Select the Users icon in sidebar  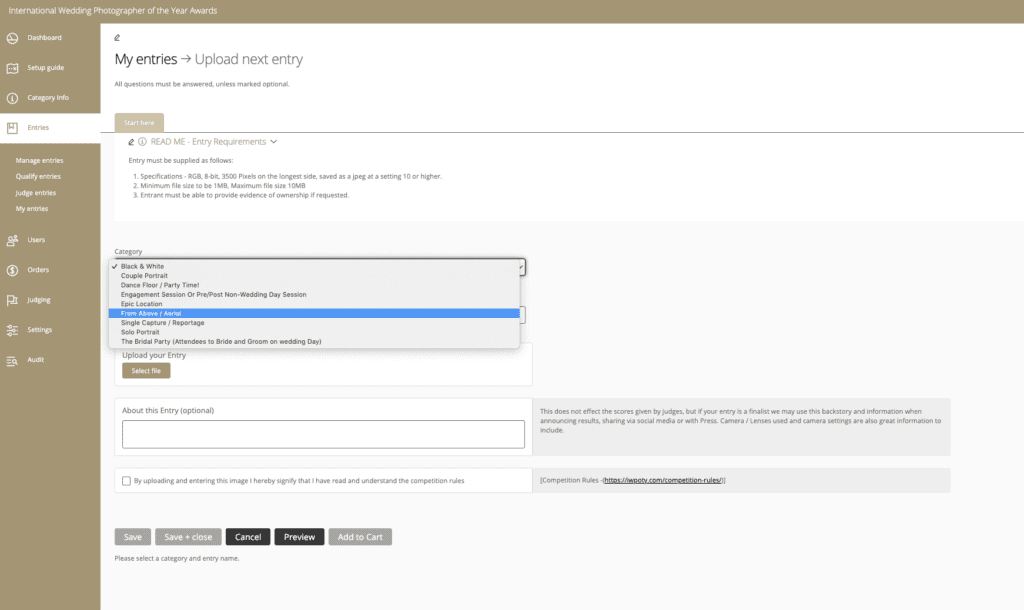click(12, 240)
